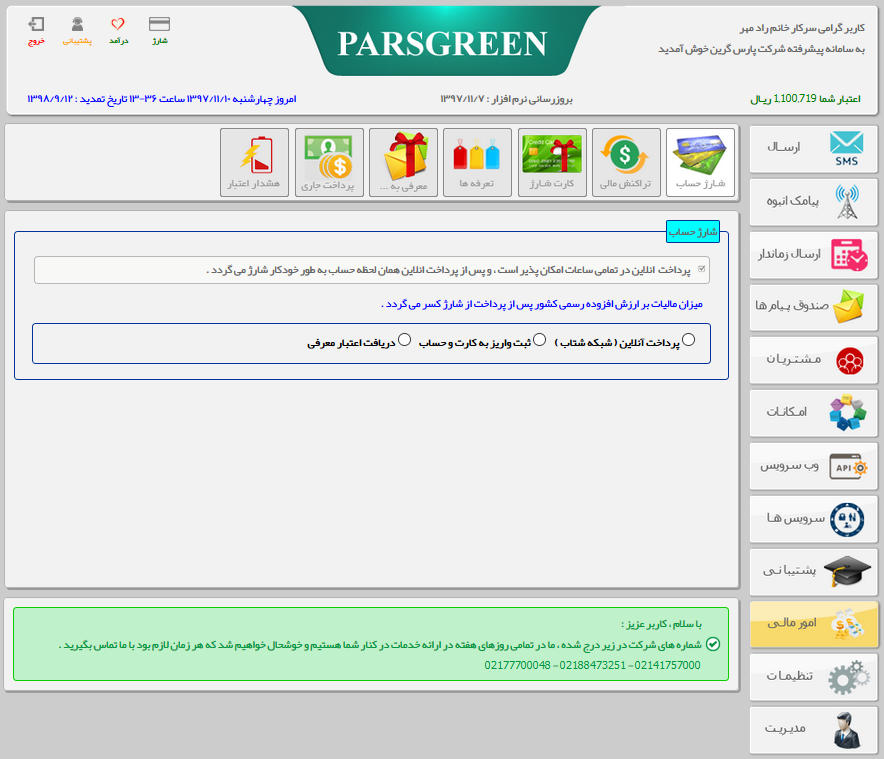This screenshot has height=759, width=884.
Task: Click Scheduled Send (ارسال زماندار) sidebar button
Action: (x=814, y=254)
